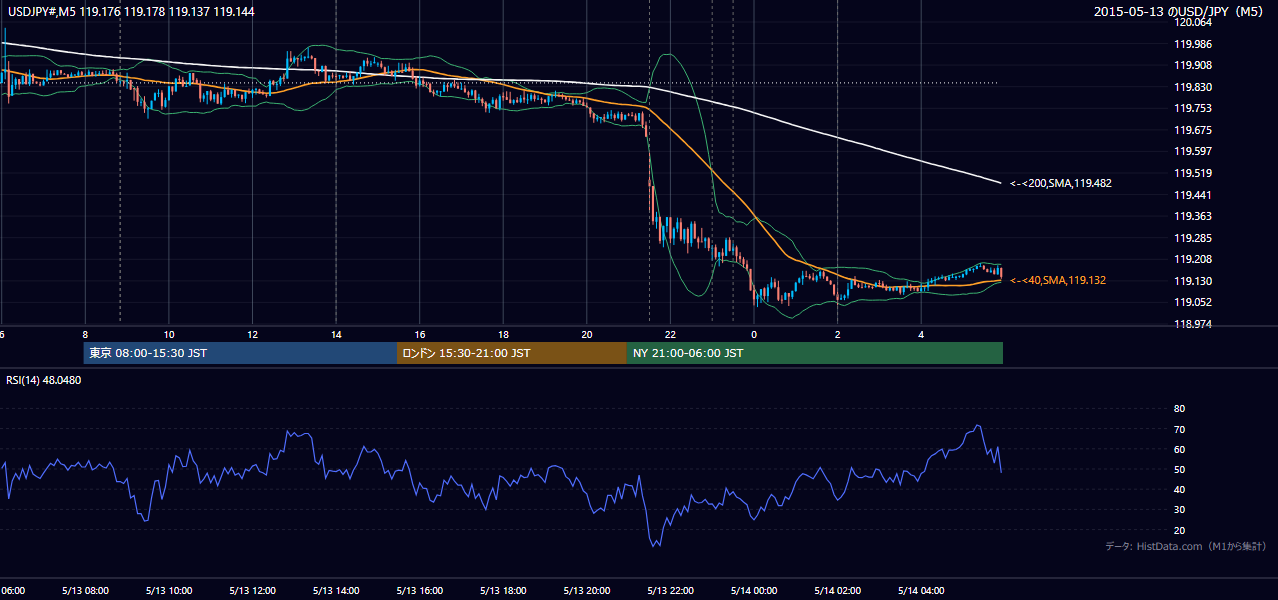Click the 30 level on RSI scale

click(x=1179, y=510)
